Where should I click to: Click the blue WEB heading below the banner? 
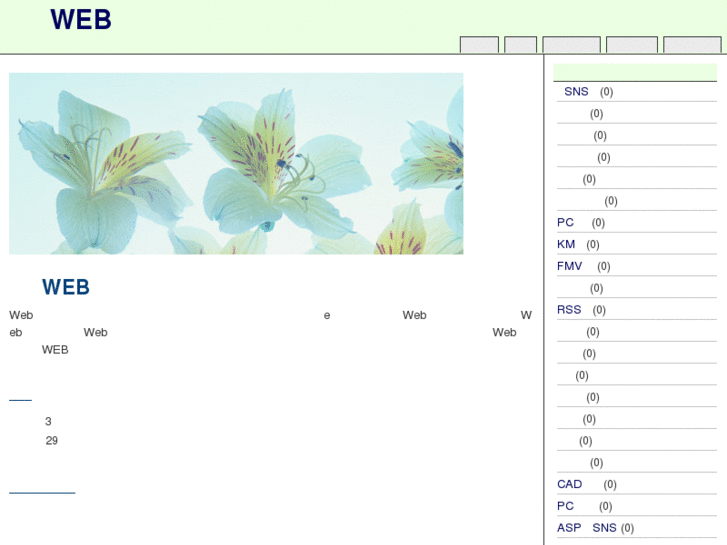tap(66, 287)
